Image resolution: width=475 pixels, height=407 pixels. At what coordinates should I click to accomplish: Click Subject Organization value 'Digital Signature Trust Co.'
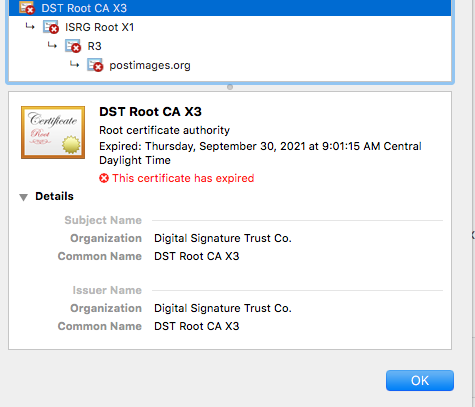(x=223, y=238)
